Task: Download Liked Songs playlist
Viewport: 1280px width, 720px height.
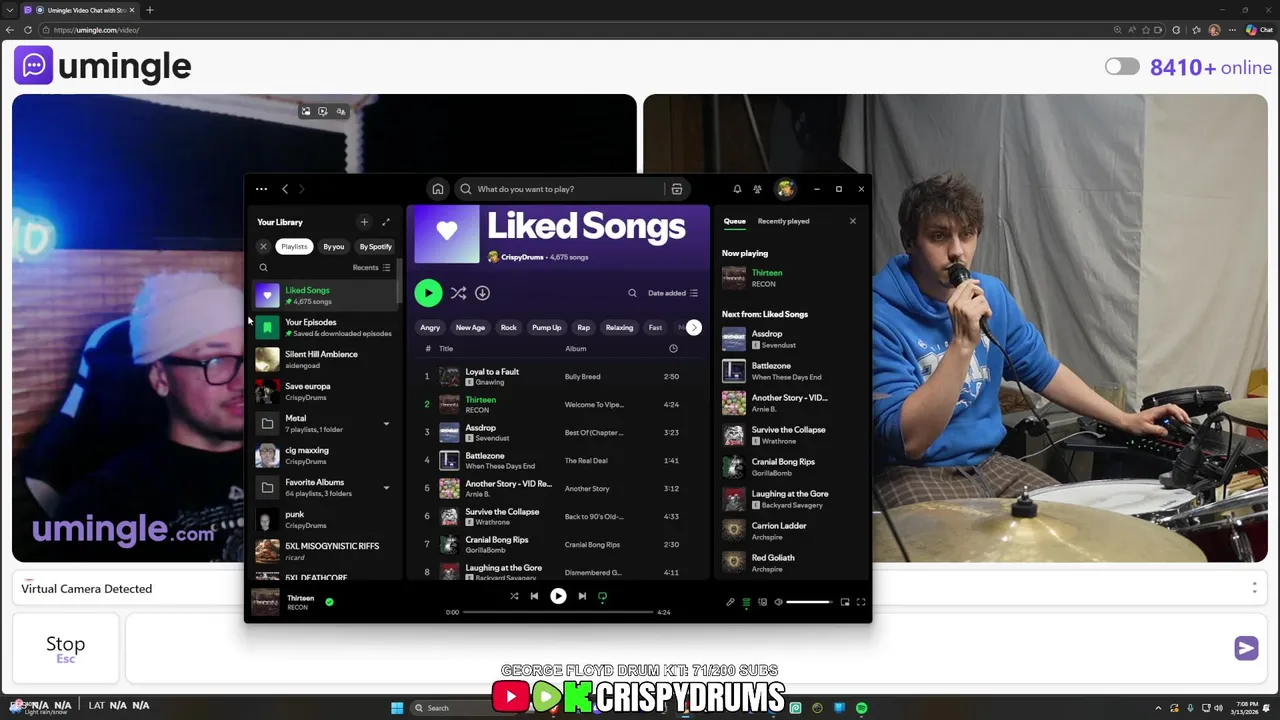Action: click(x=482, y=293)
